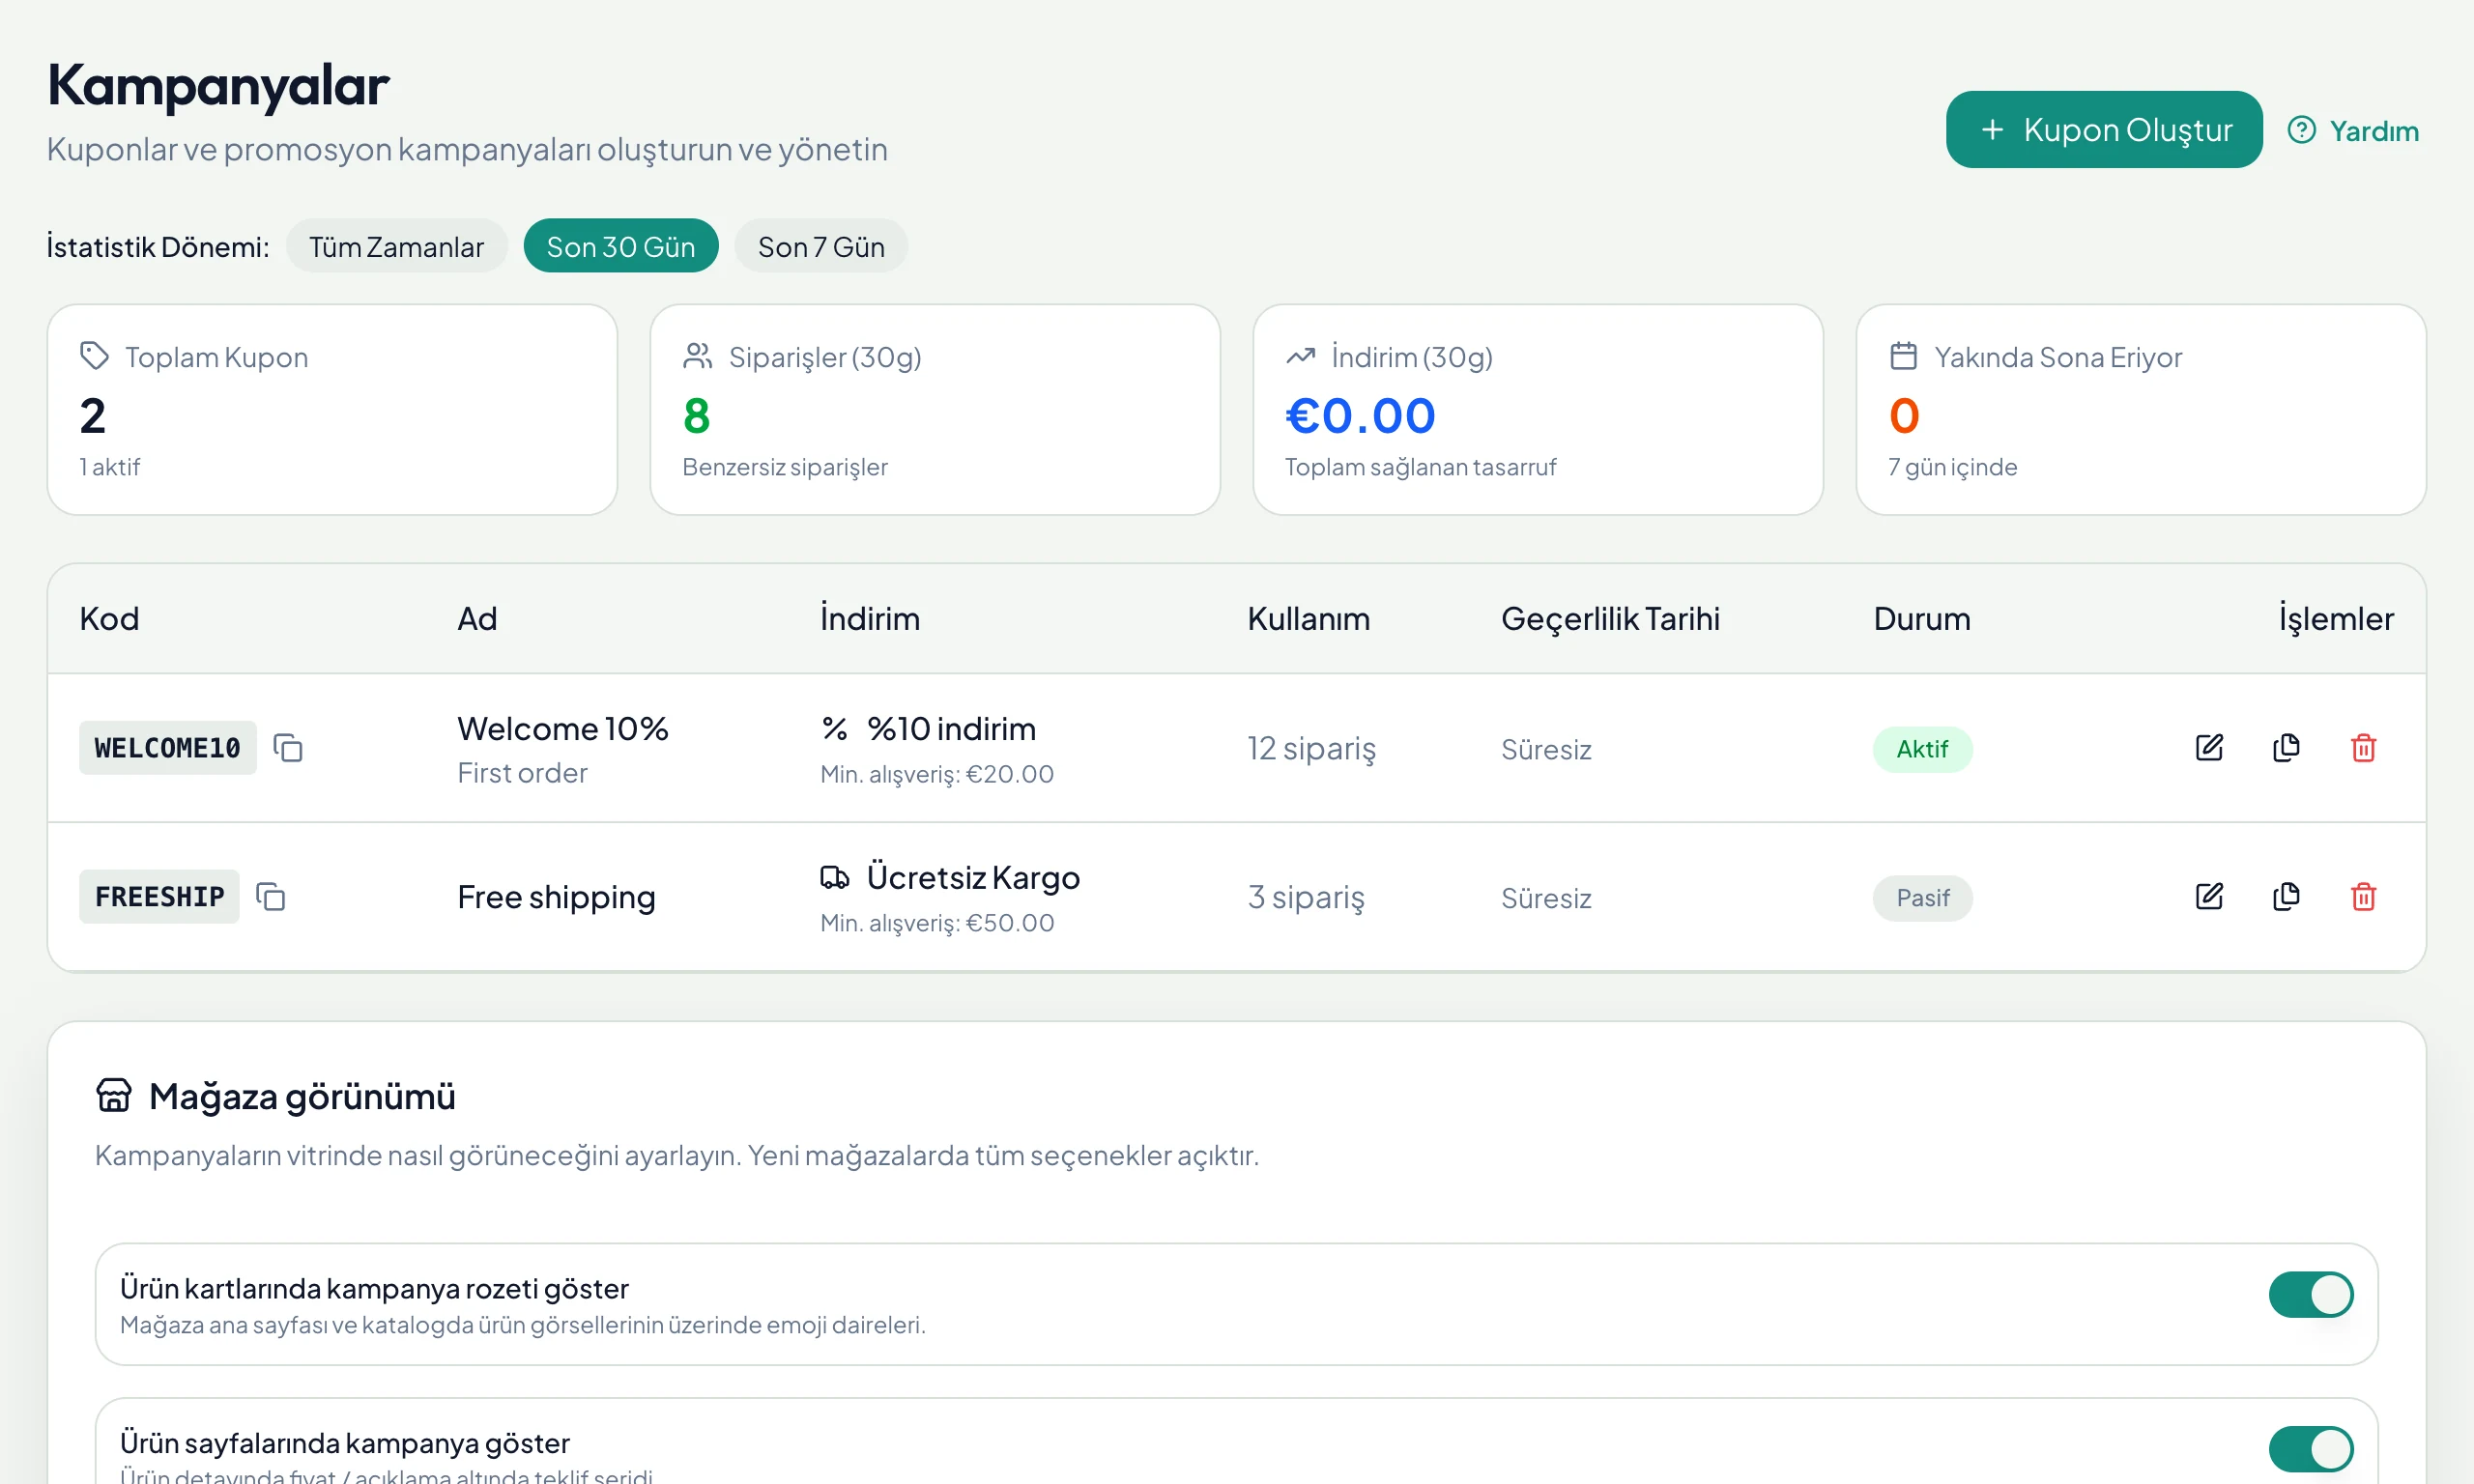Viewport: 2474px width, 1484px height.
Task: Create a new coupon with Kupon Oluştur
Action: point(2104,130)
